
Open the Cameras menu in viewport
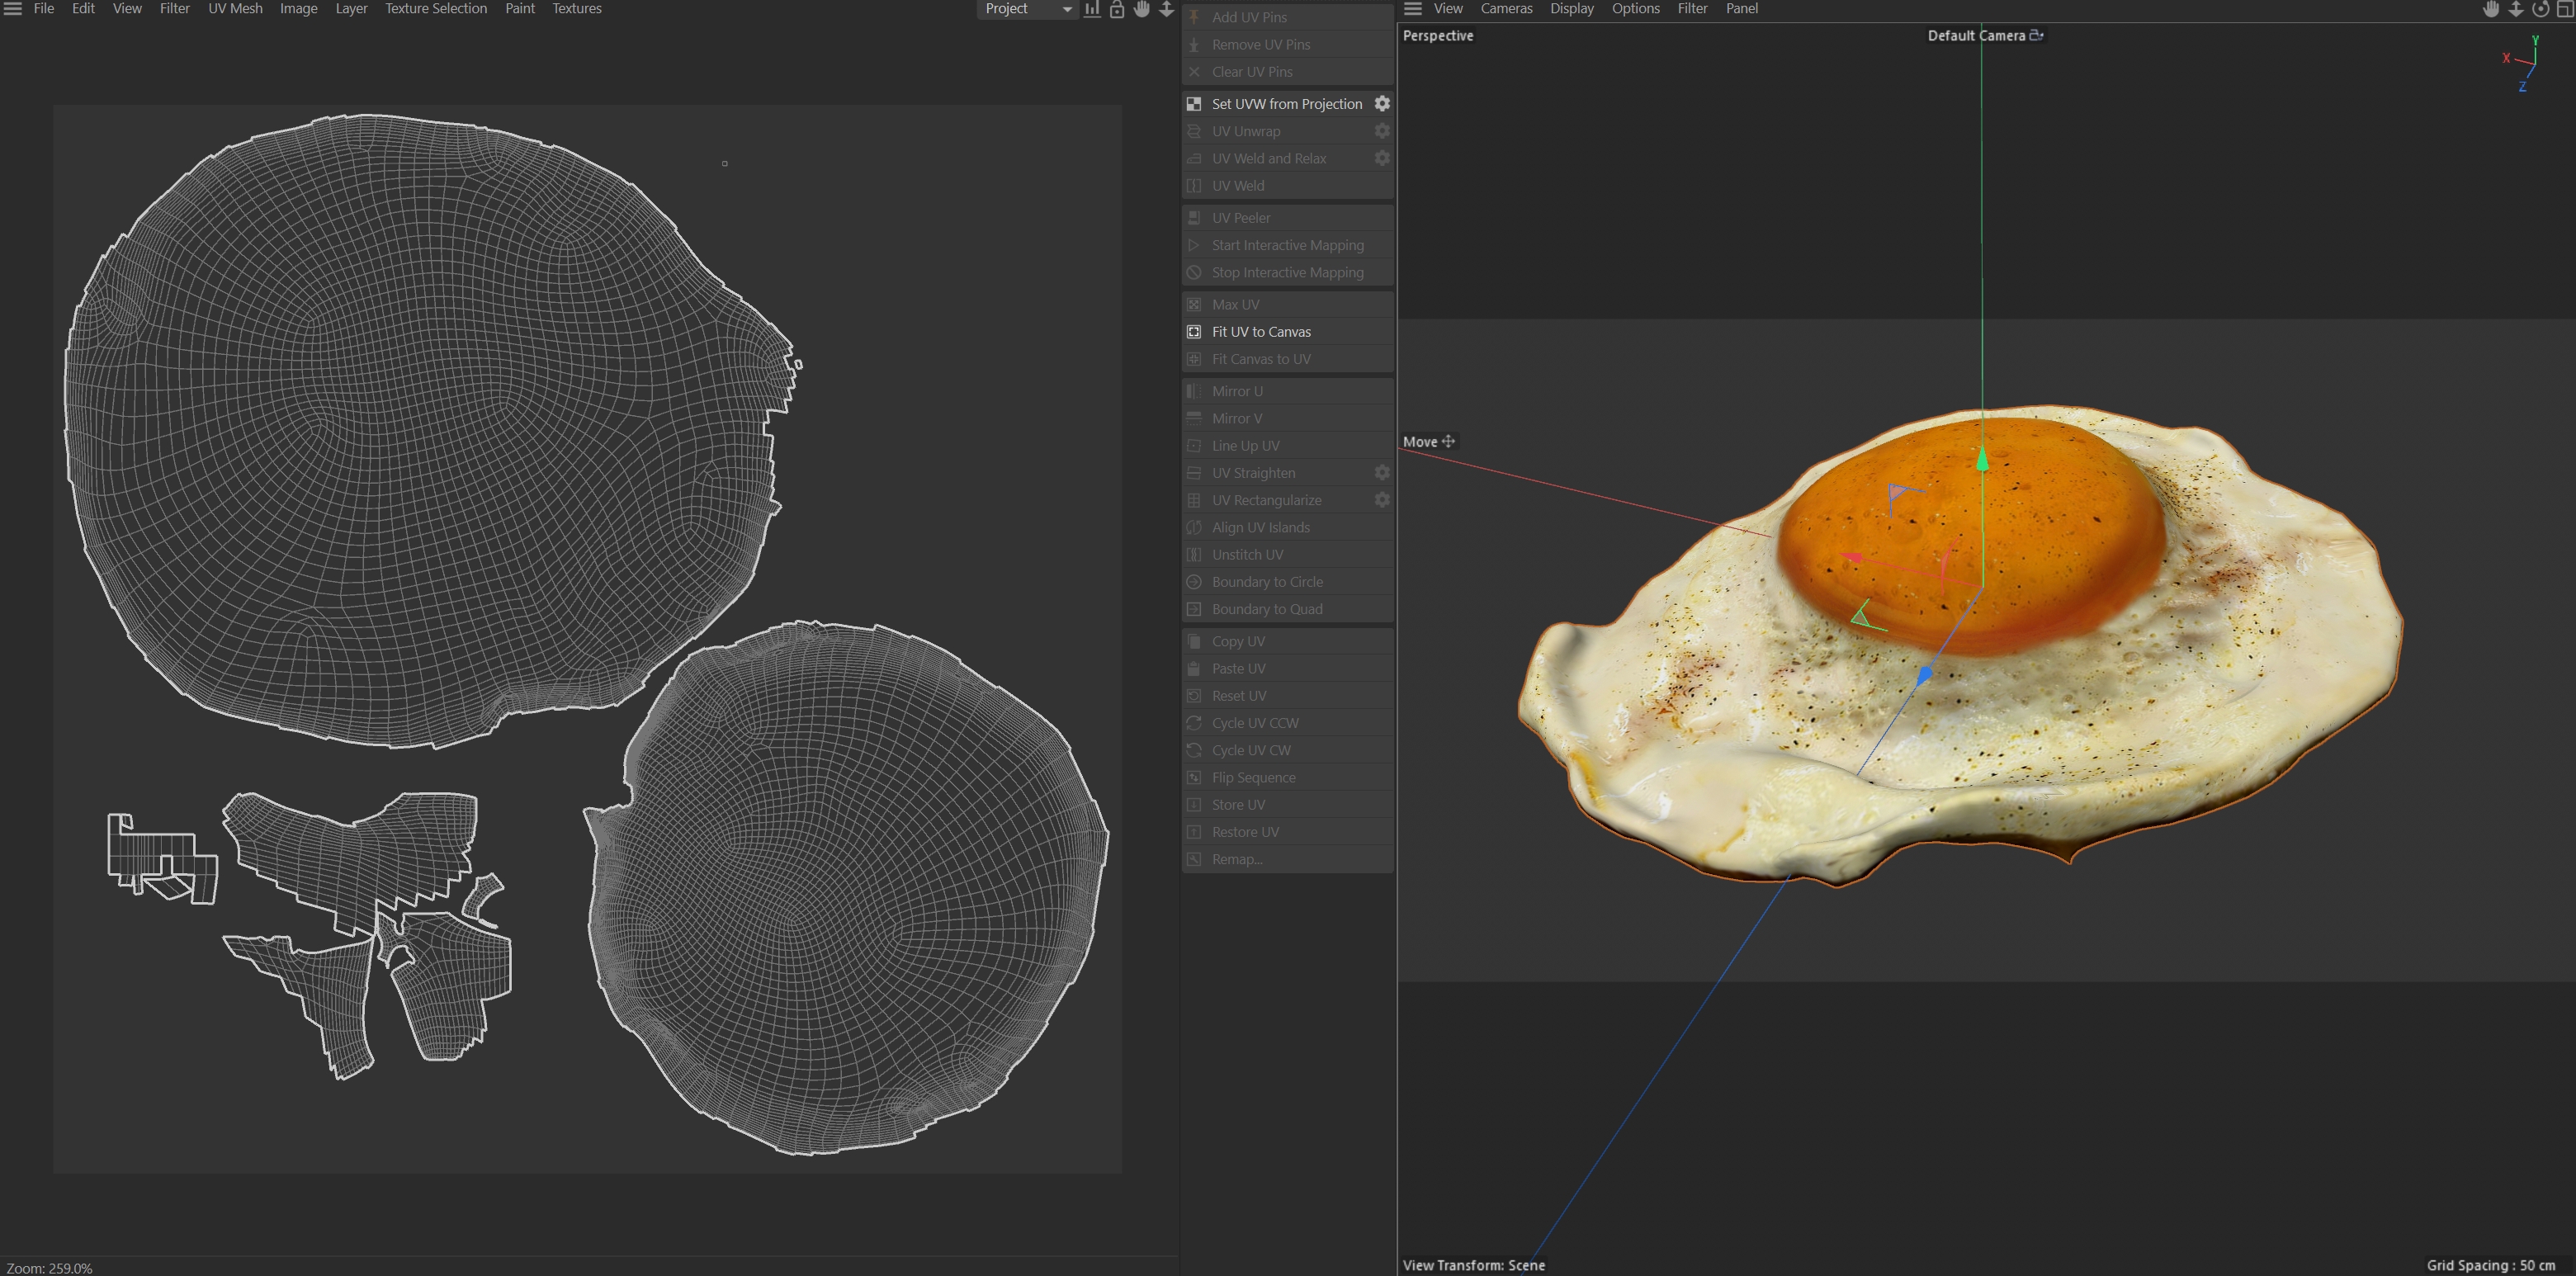point(1506,9)
